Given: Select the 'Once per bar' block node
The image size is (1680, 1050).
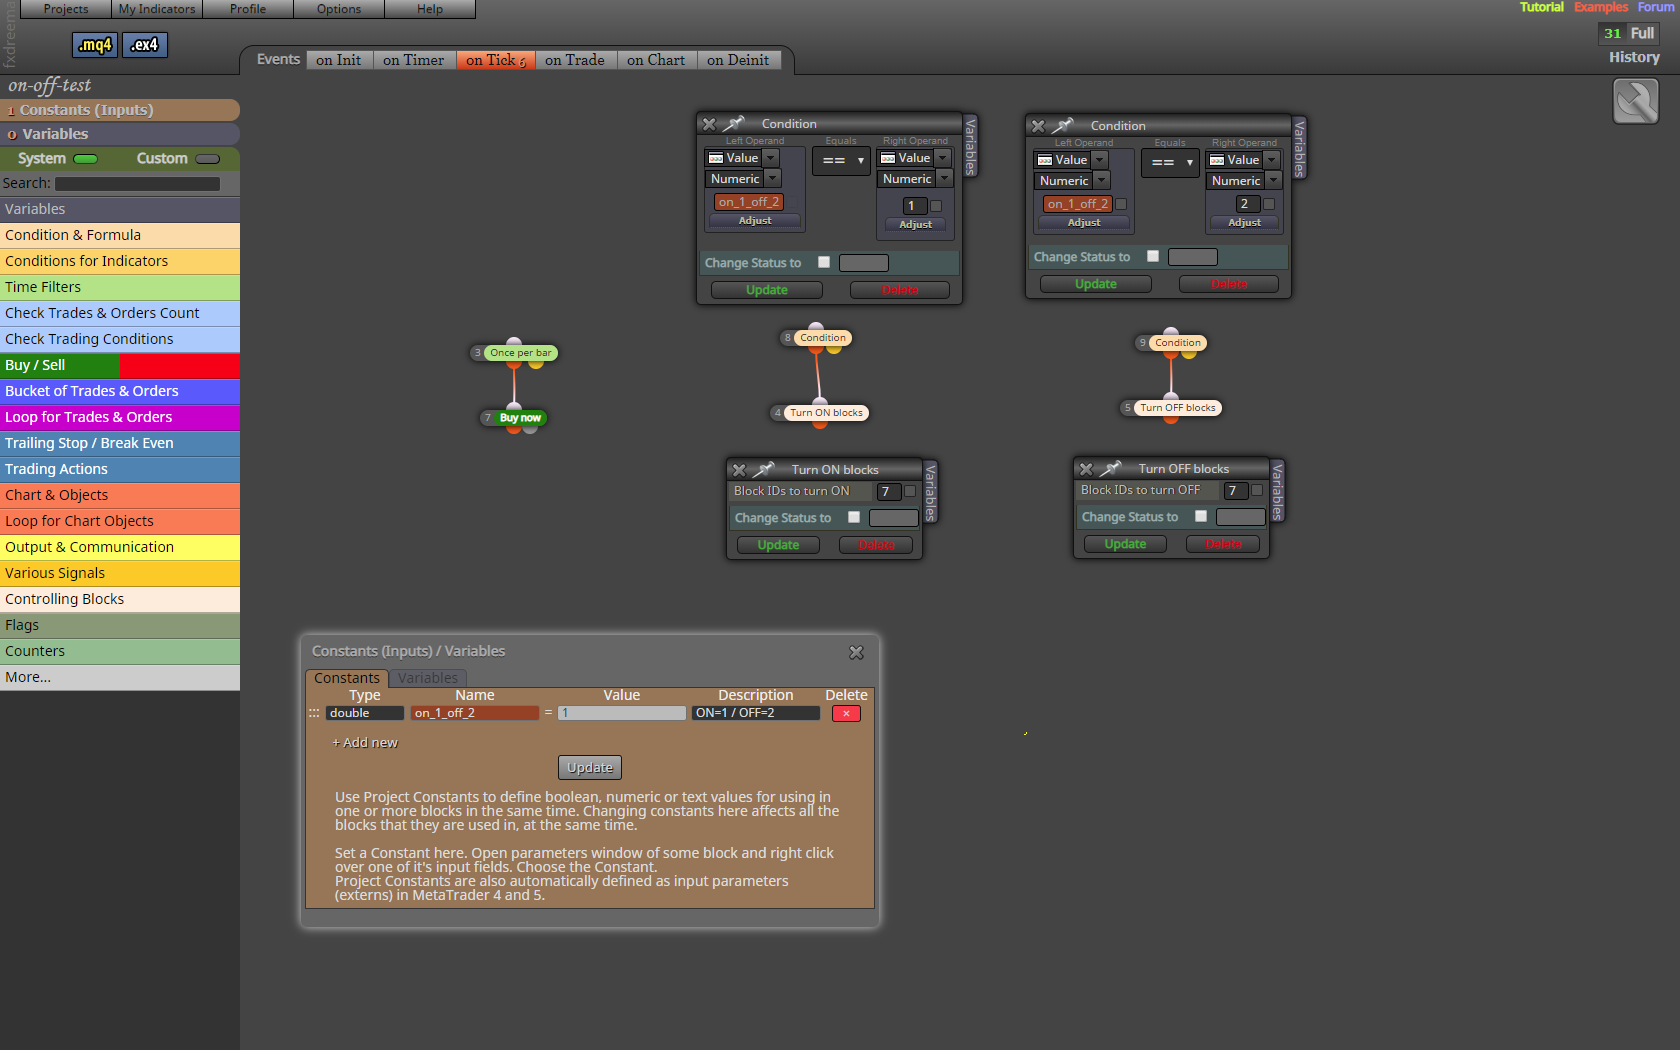Looking at the screenshot, I should pyautogui.click(x=520, y=353).
